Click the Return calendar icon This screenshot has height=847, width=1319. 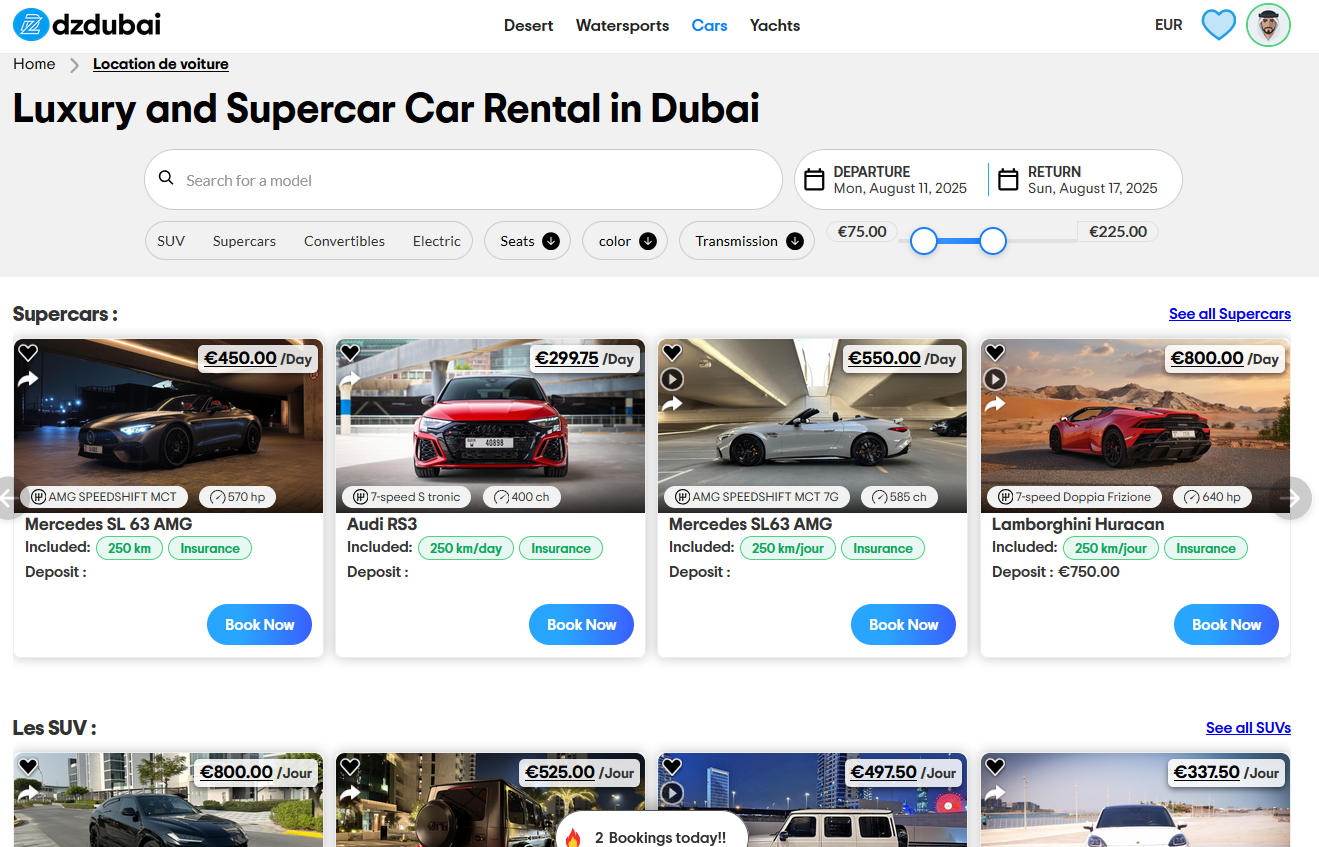pos(1008,180)
